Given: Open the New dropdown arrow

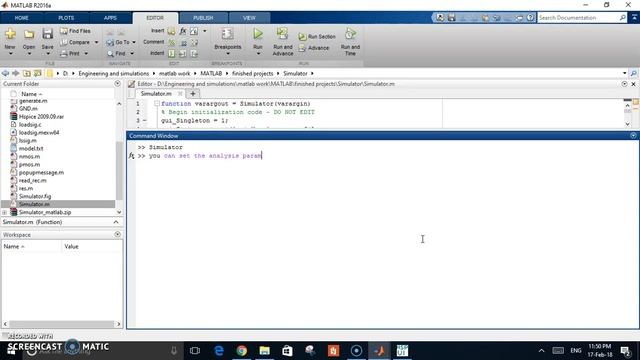Looking at the screenshot, I should tap(10, 54).
